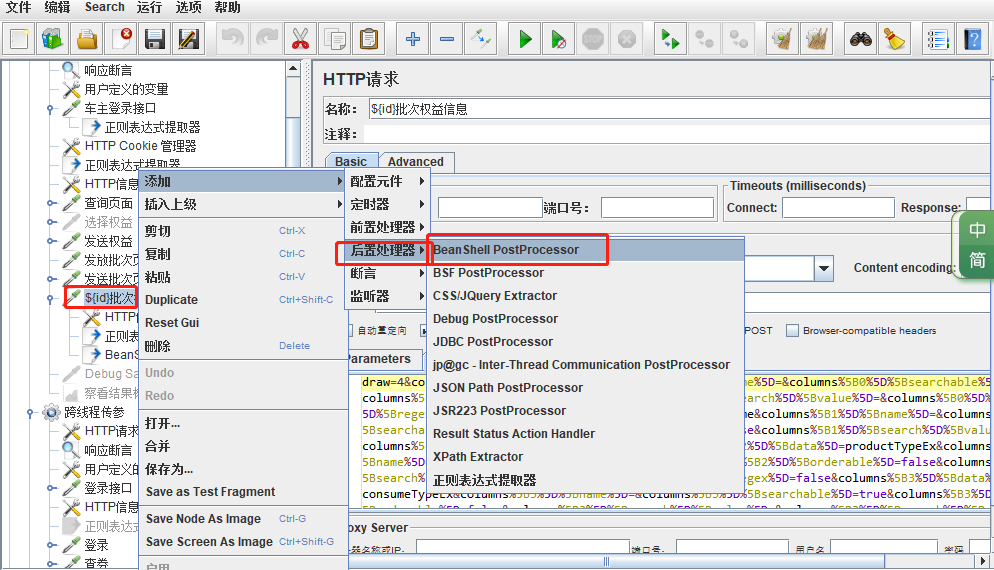Click Save Node As Image menu item
The height and width of the screenshot is (570, 994).
[x=243, y=519]
